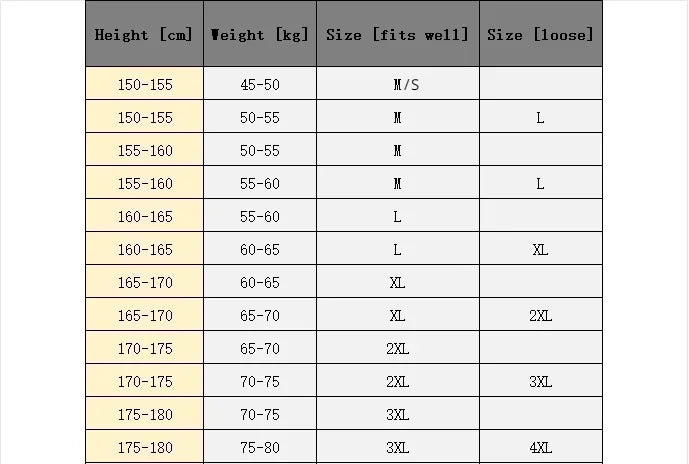Screen dimensions: 689x464
Task: Select the 3XL loose size cell
Action: (x=541, y=381)
